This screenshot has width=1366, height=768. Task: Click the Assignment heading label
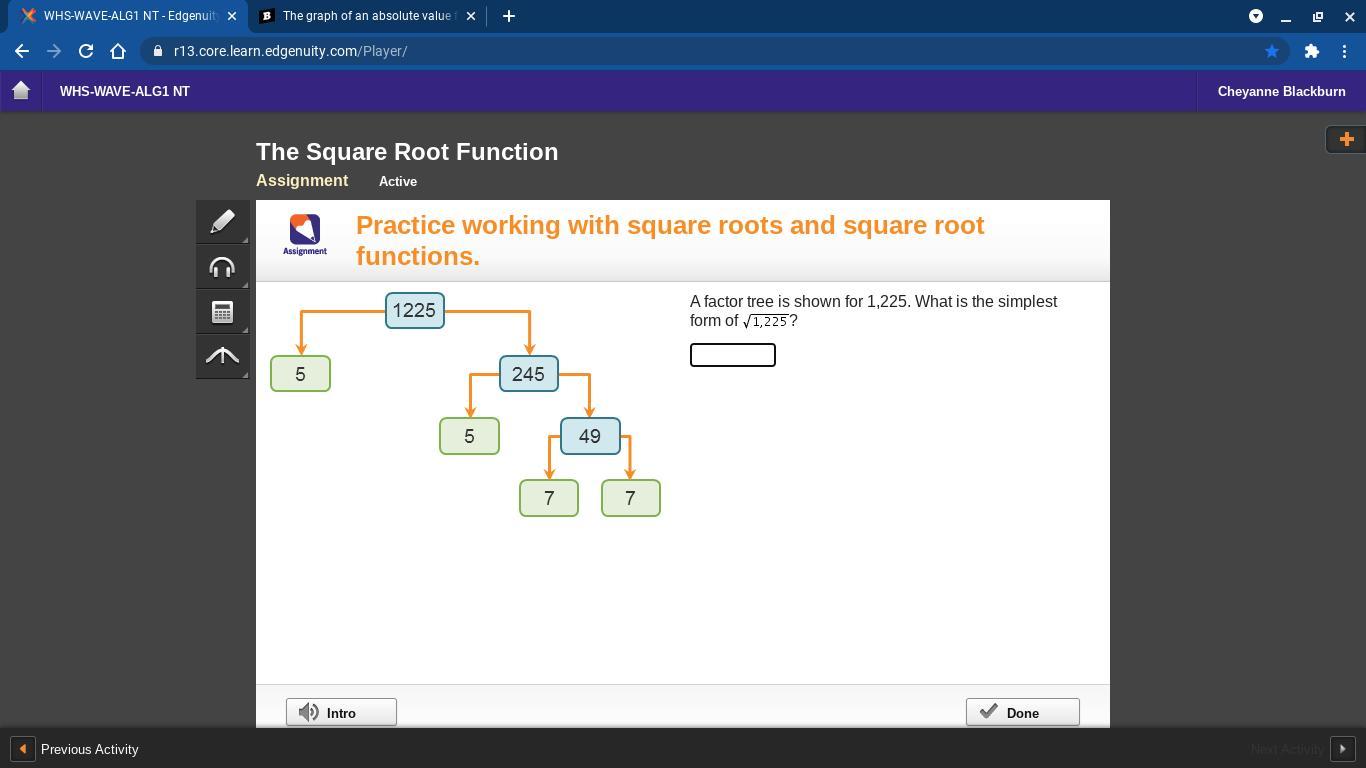302,181
